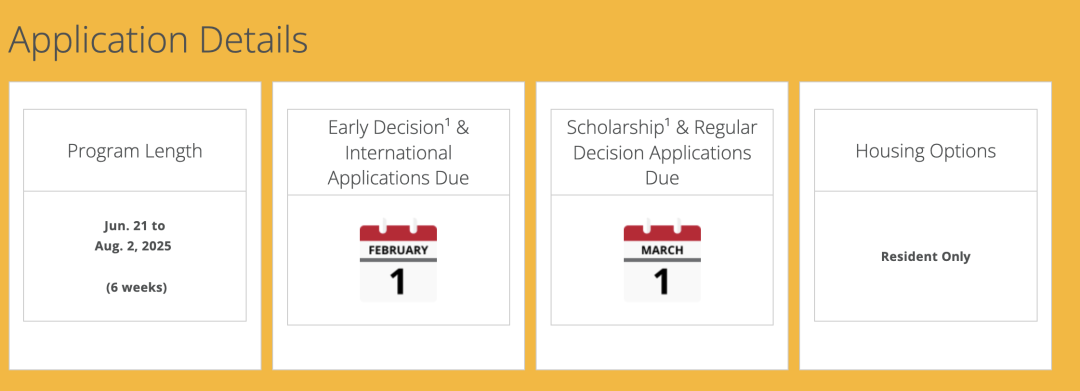Click the large 1 under FEBRUARY
Screen dimensions: 1080x391
(397, 282)
